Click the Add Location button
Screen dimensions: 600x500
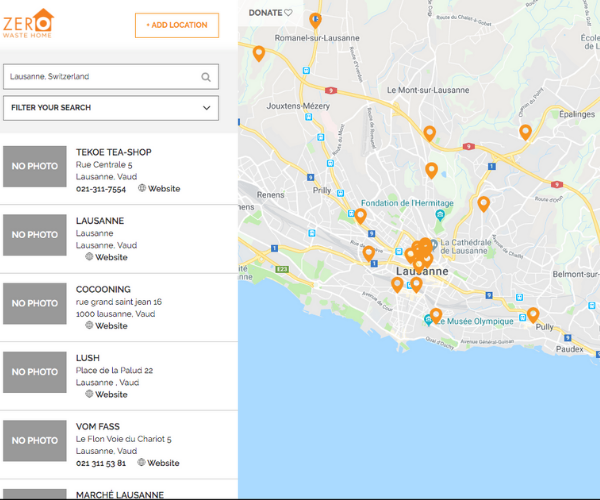click(177, 25)
